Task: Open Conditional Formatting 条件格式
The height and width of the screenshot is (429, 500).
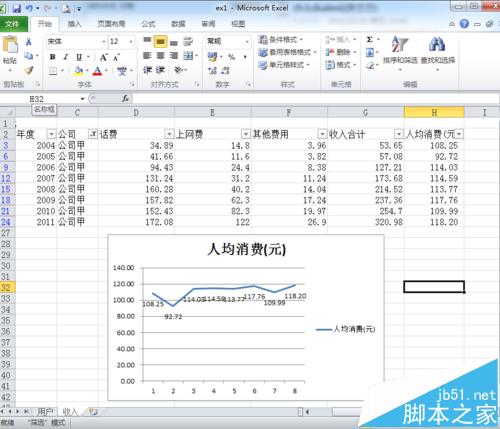Action: tap(280, 40)
